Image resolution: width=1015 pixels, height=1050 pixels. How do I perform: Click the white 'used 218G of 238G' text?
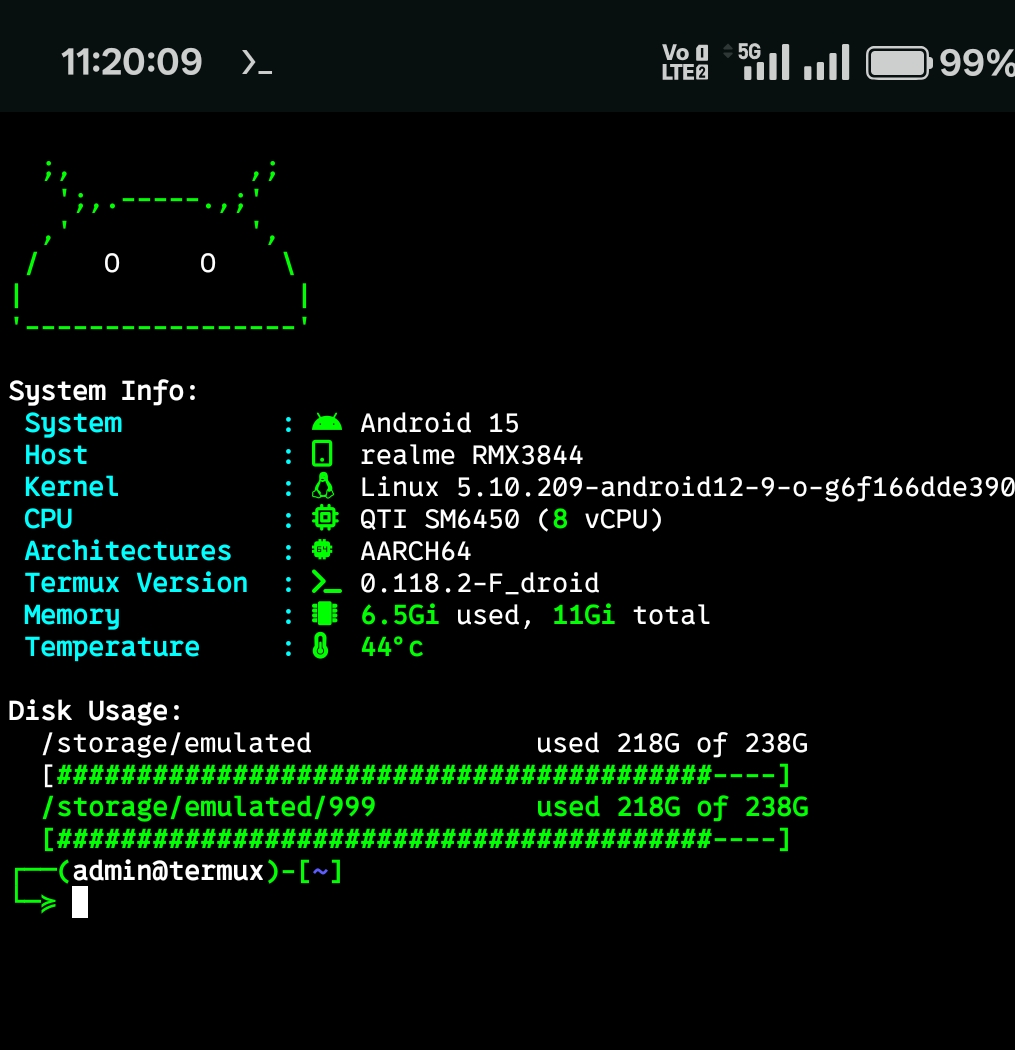coord(672,743)
